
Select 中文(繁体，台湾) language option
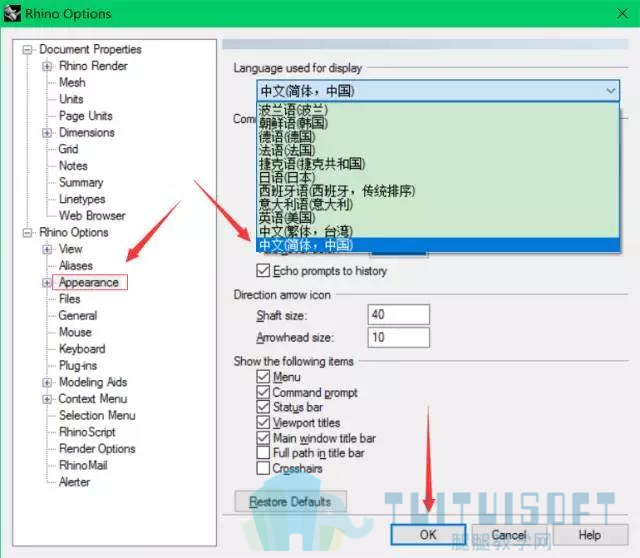coord(438,231)
